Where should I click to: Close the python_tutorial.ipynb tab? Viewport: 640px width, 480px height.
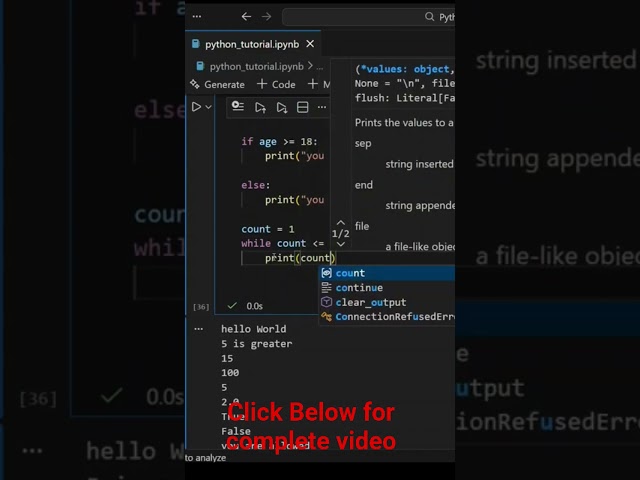point(310,44)
